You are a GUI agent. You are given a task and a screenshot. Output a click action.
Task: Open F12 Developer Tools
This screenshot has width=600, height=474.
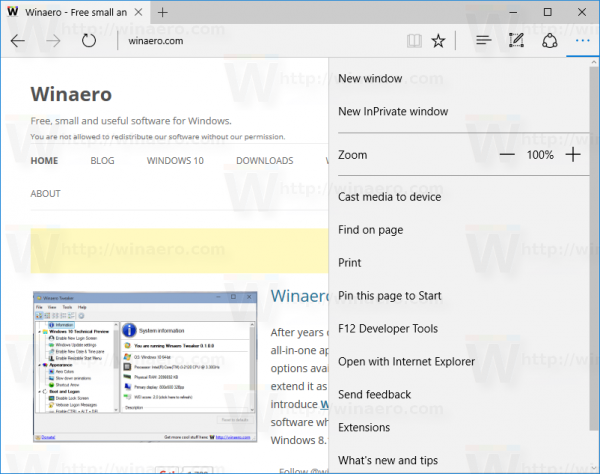[388, 329]
